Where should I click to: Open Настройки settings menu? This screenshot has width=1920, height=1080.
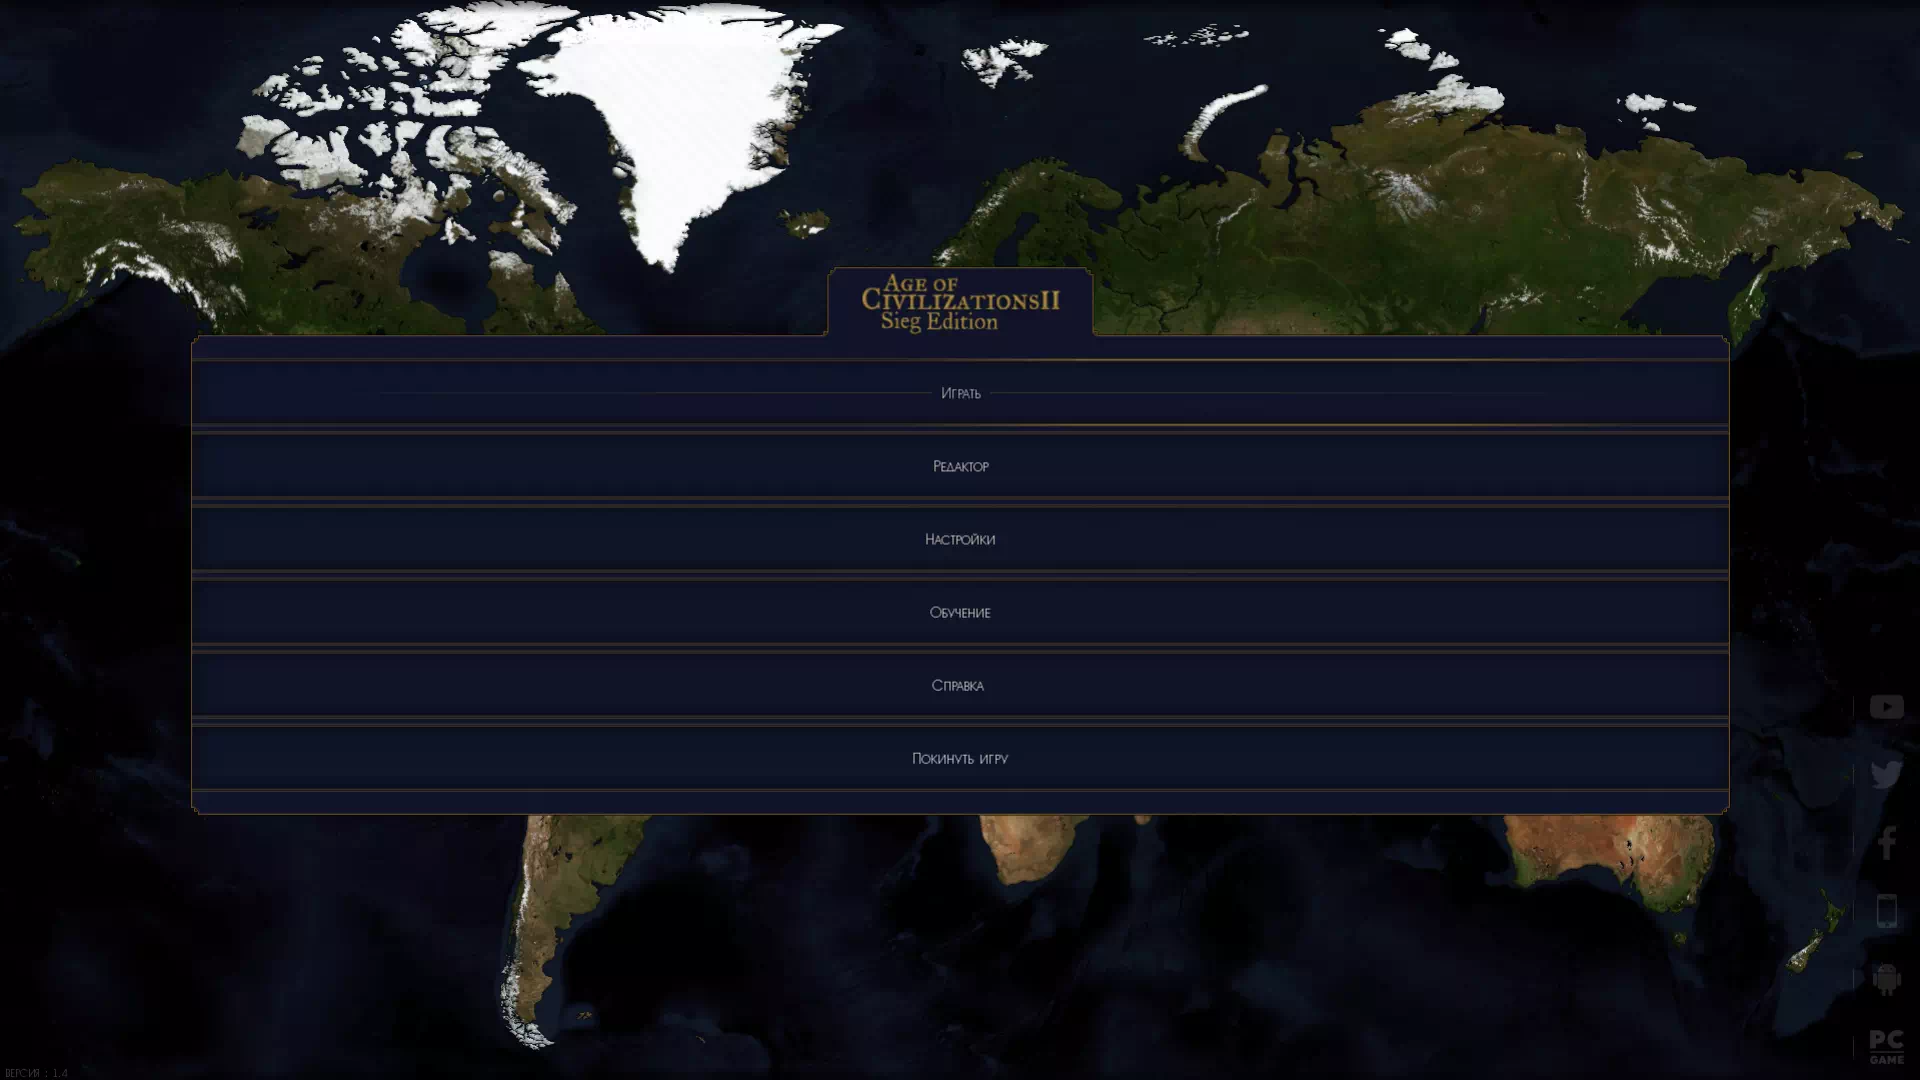(x=960, y=539)
